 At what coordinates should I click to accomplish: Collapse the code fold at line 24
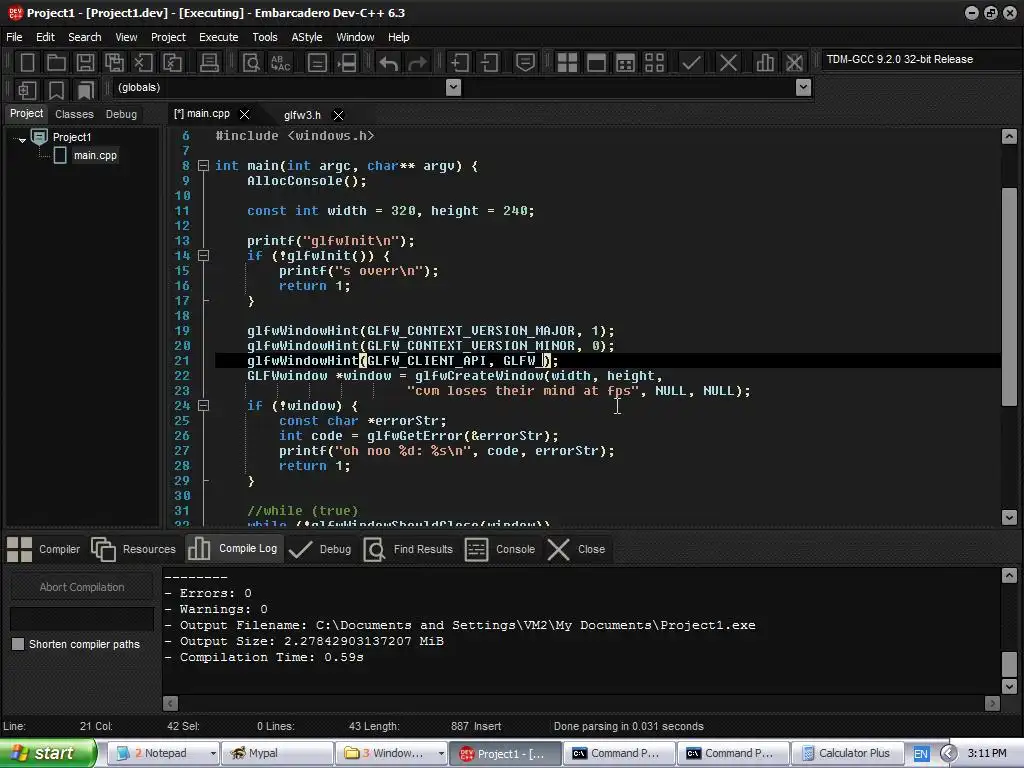(x=203, y=406)
